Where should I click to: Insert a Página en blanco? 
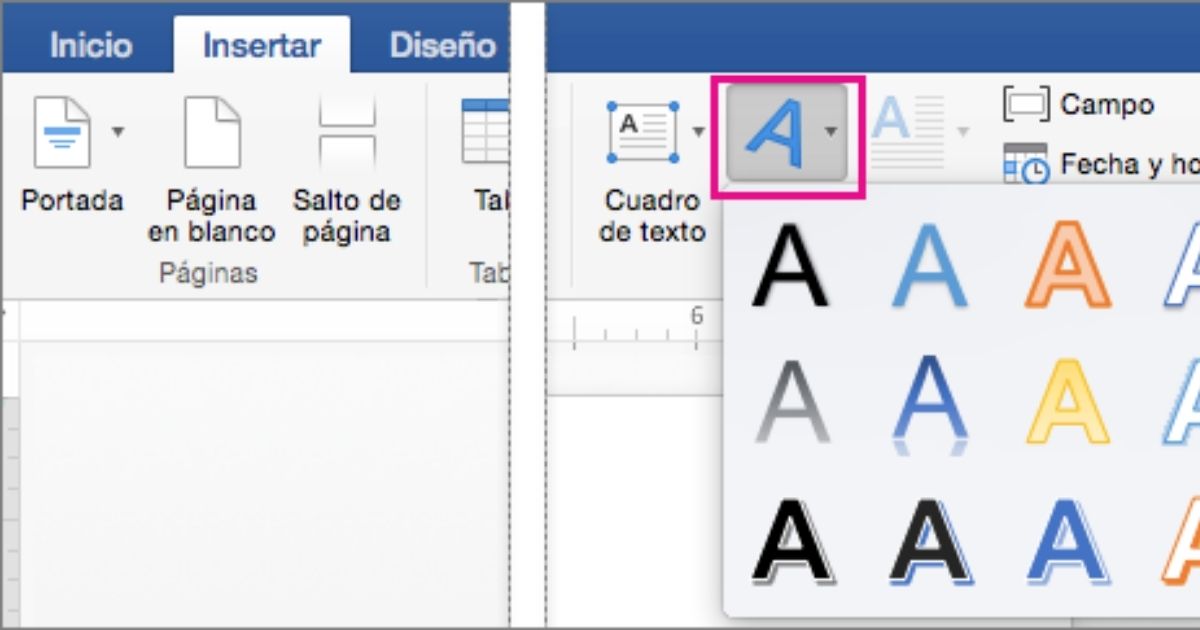click(x=212, y=132)
